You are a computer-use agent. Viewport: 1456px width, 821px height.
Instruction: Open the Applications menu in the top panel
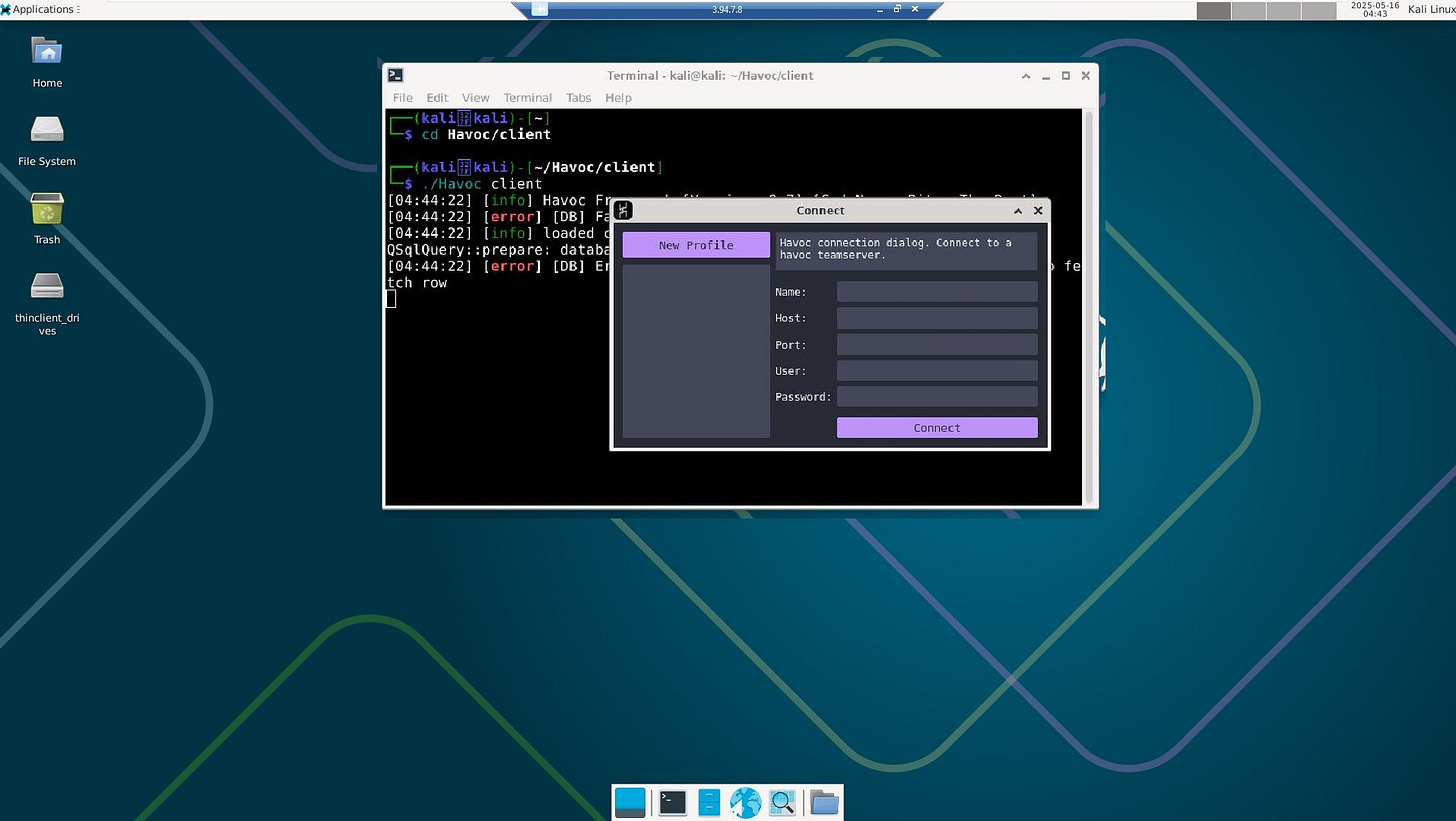pos(39,9)
